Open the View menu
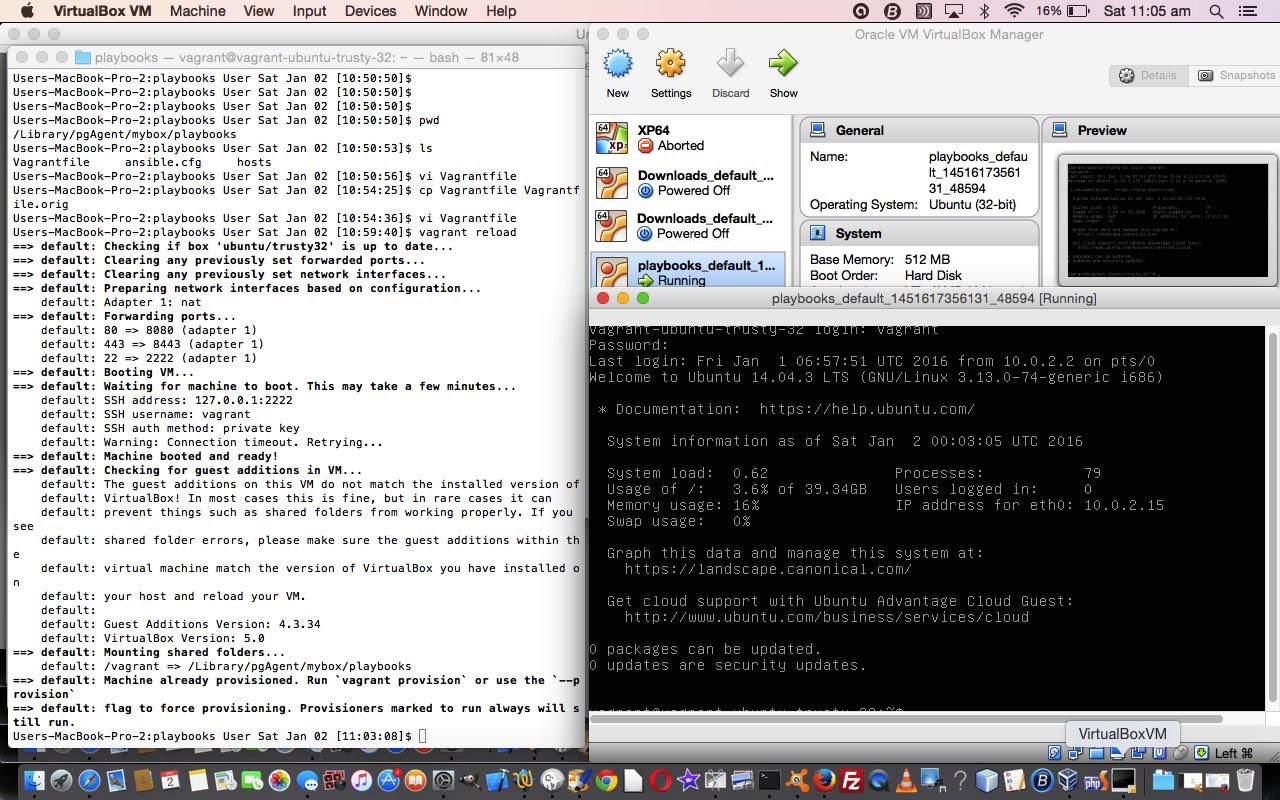 pyautogui.click(x=258, y=11)
